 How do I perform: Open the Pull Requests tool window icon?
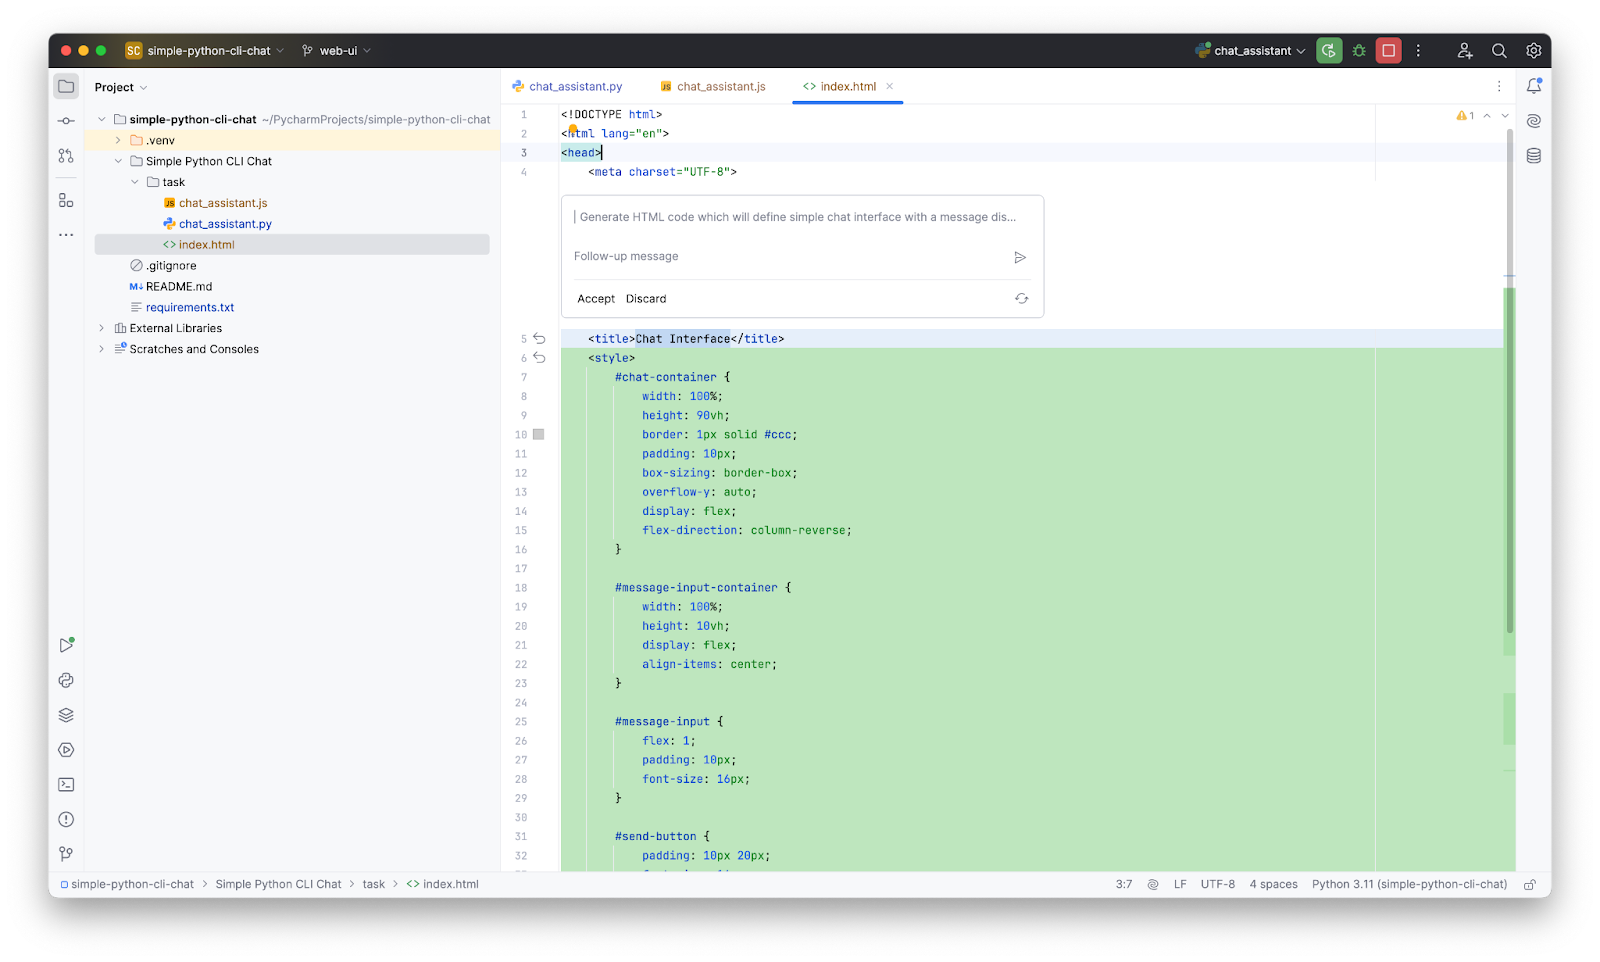coord(66,156)
